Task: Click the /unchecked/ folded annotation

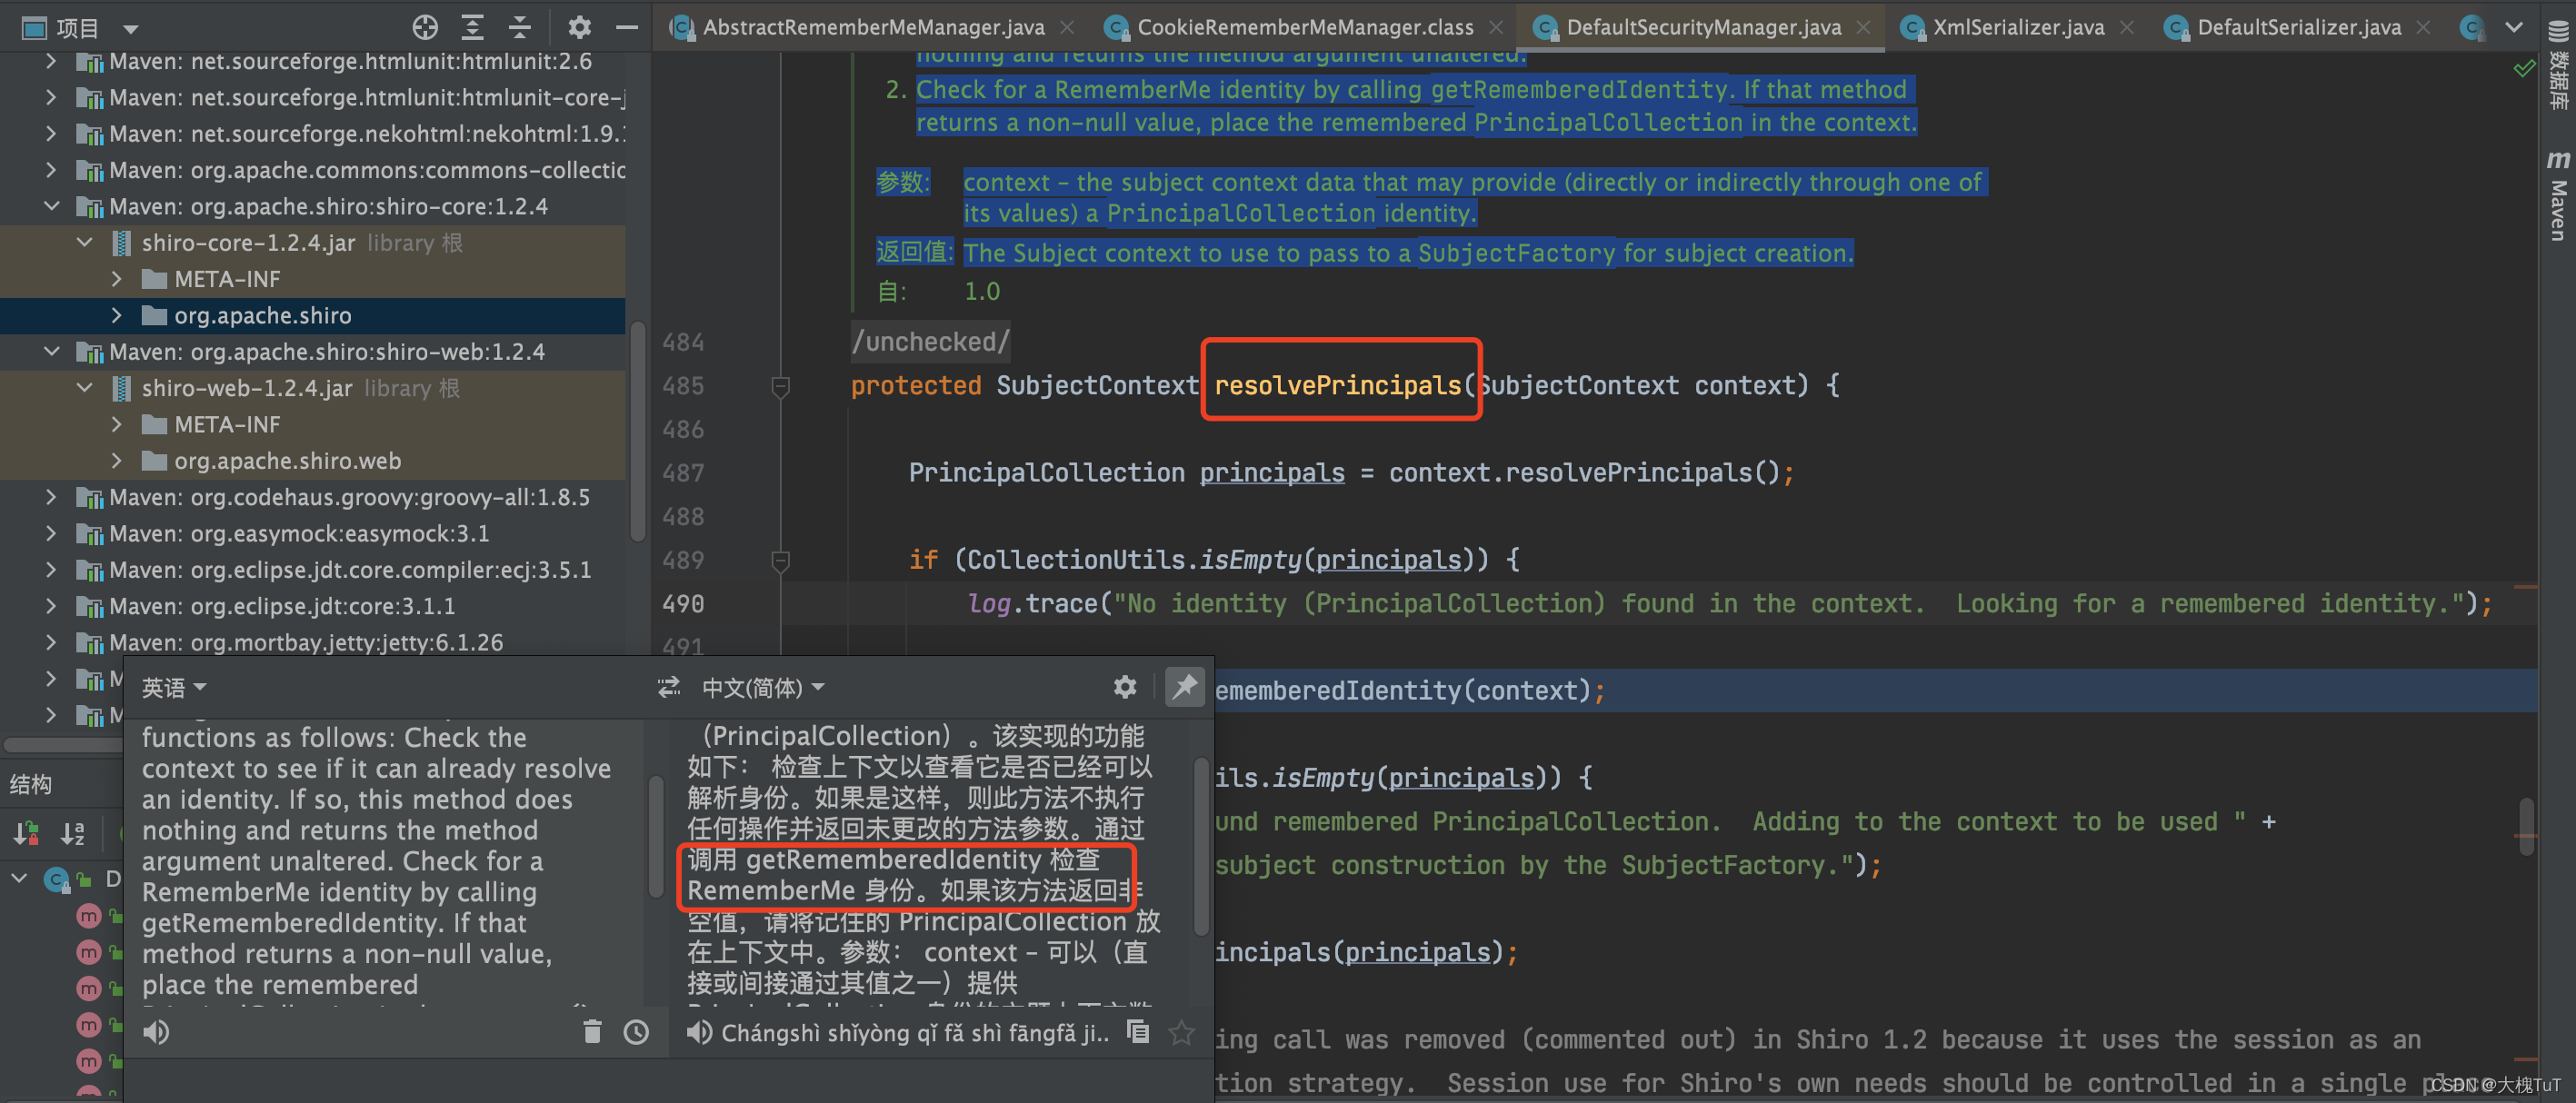Action: 930,342
